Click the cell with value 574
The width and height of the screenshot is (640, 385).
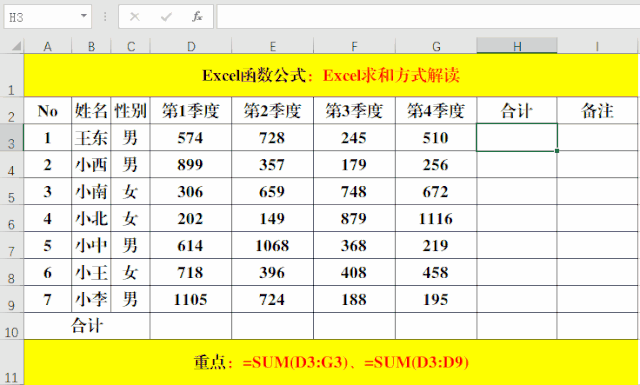pyautogui.click(x=191, y=137)
